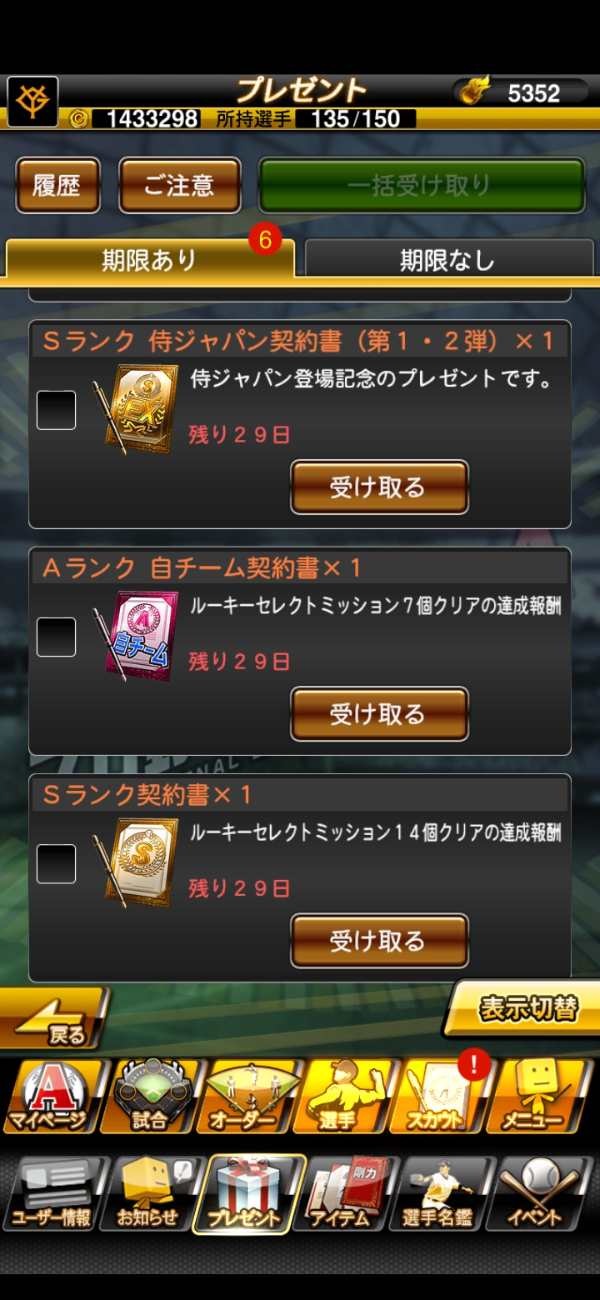Receive the Aランク 自チーム契約書 via 受け取る

[x=379, y=714]
